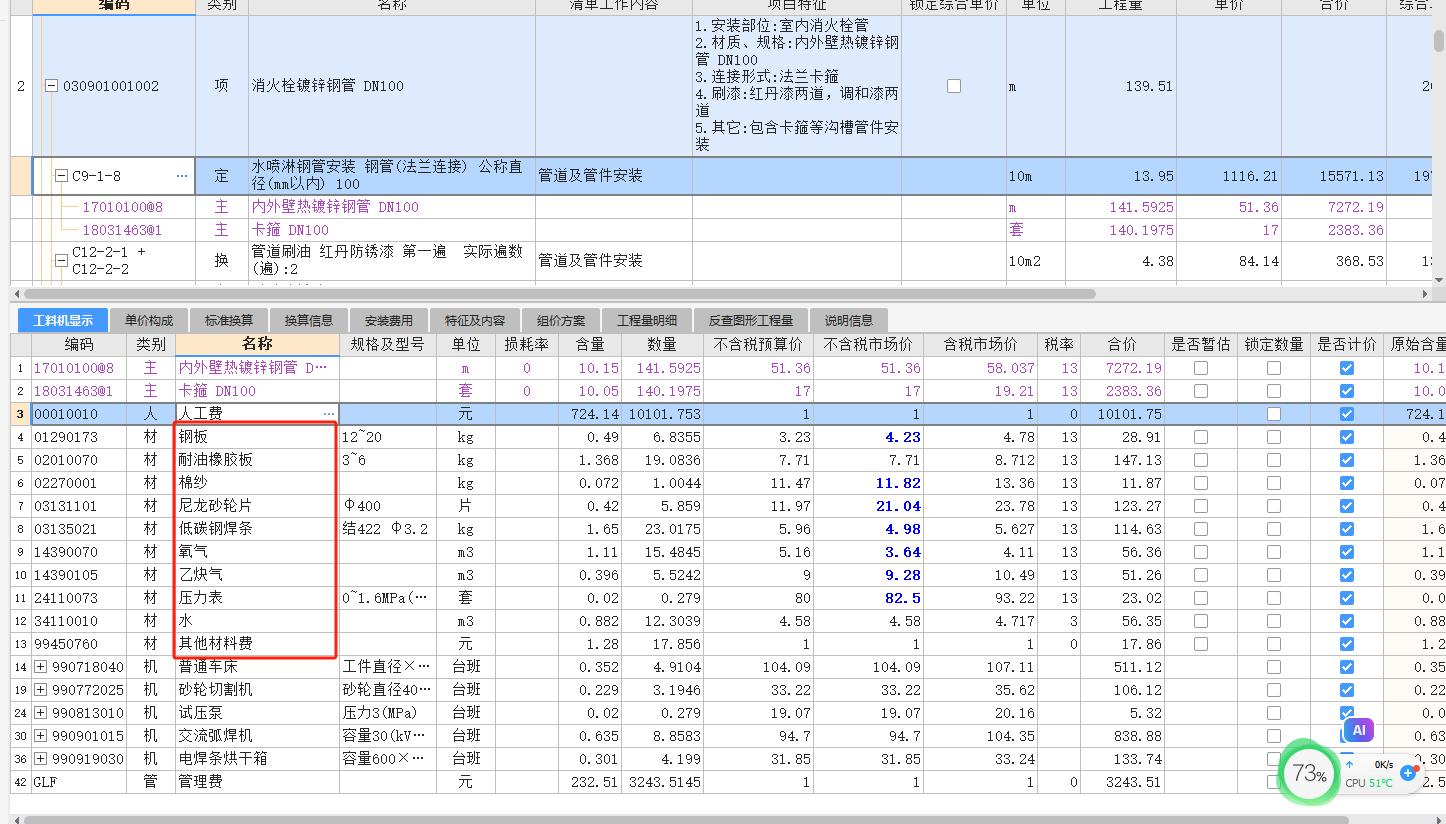Check 锁定数量 for the 耐油橡胶板 row
Viewport: 1446px width, 824px height.
1274,460
